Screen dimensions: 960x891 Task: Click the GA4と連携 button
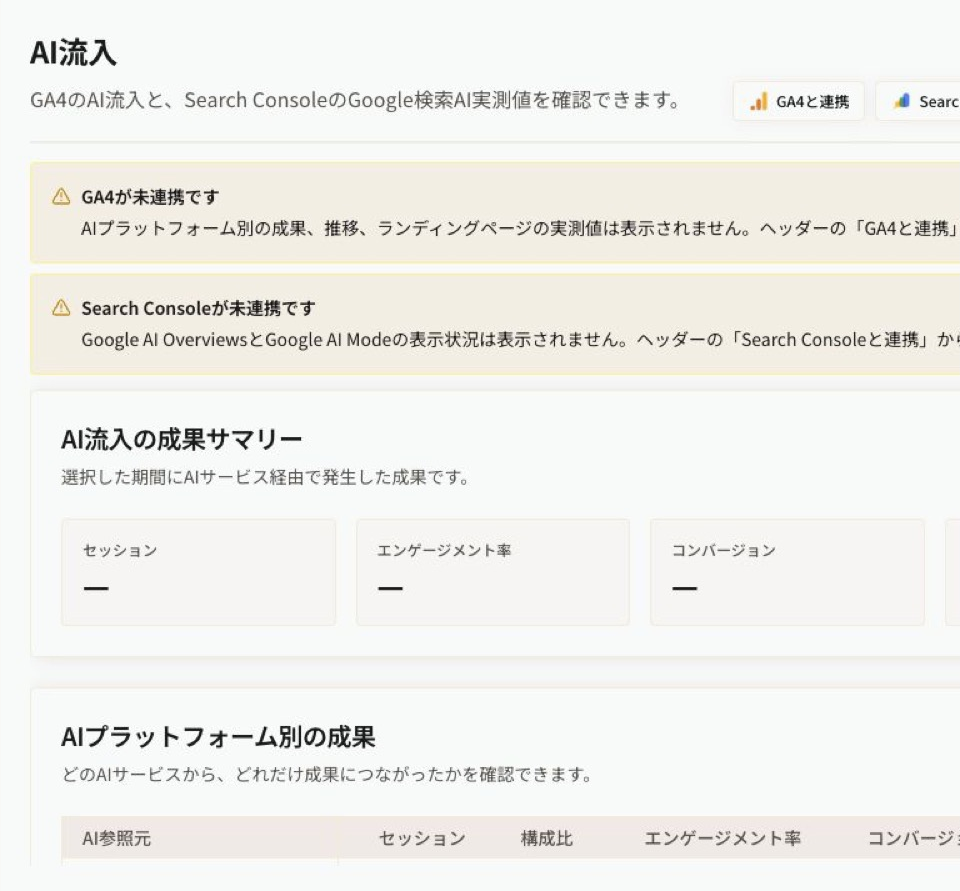pos(798,101)
